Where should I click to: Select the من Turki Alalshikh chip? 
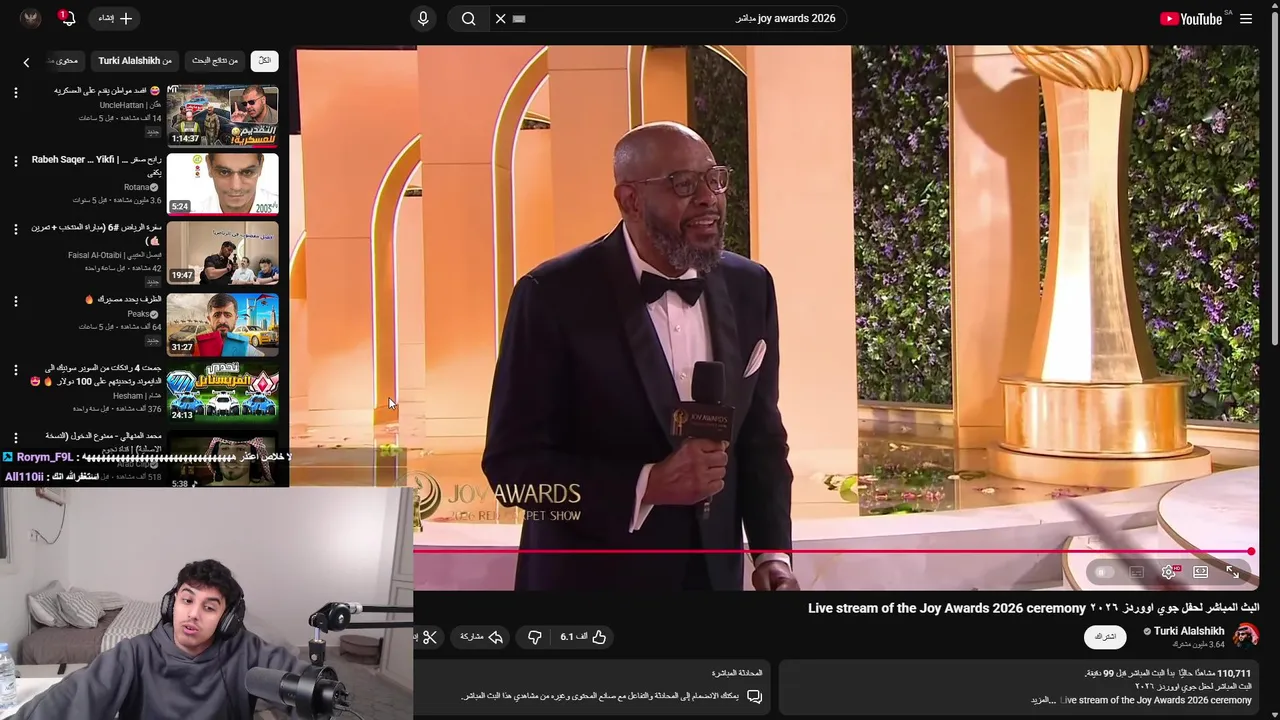coord(135,61)
